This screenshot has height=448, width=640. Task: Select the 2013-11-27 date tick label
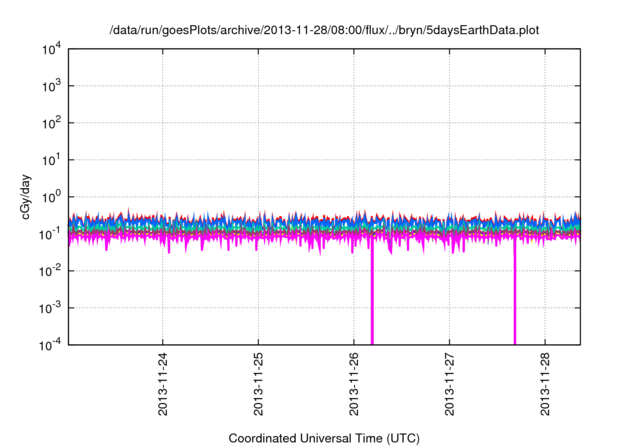click(449, 385)
